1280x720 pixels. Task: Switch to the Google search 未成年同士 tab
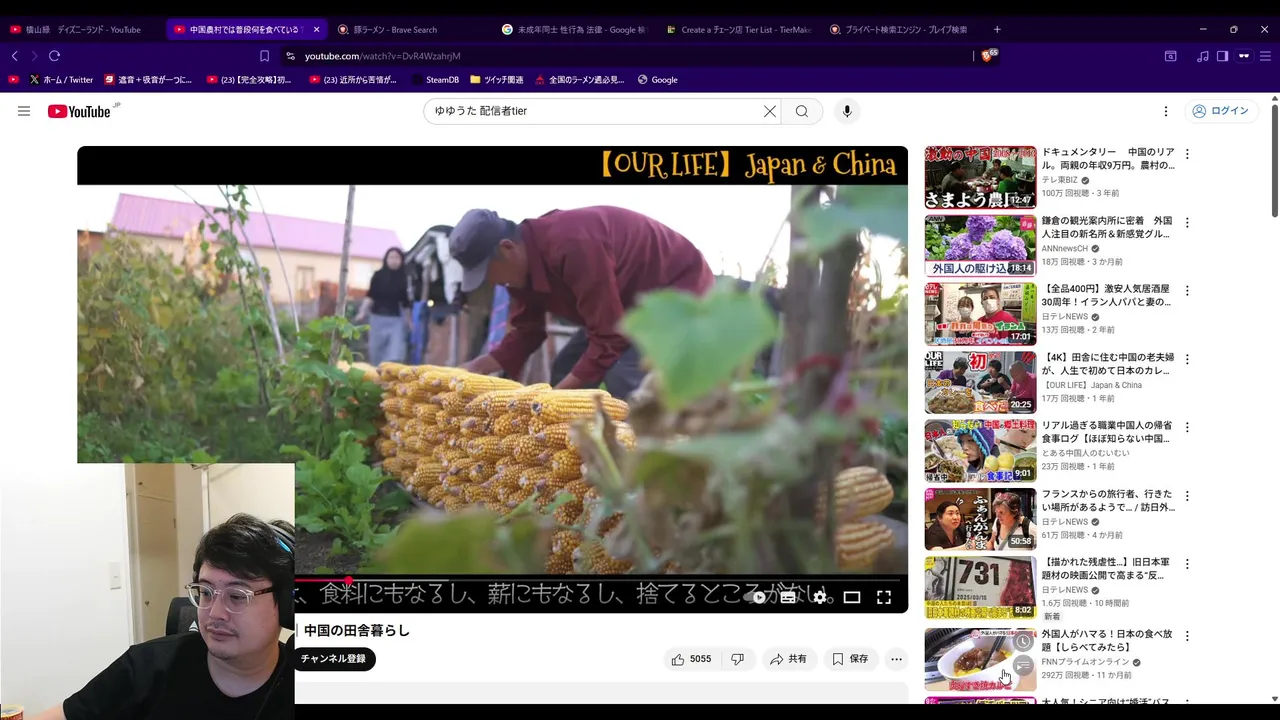click(x=573, y=30)
